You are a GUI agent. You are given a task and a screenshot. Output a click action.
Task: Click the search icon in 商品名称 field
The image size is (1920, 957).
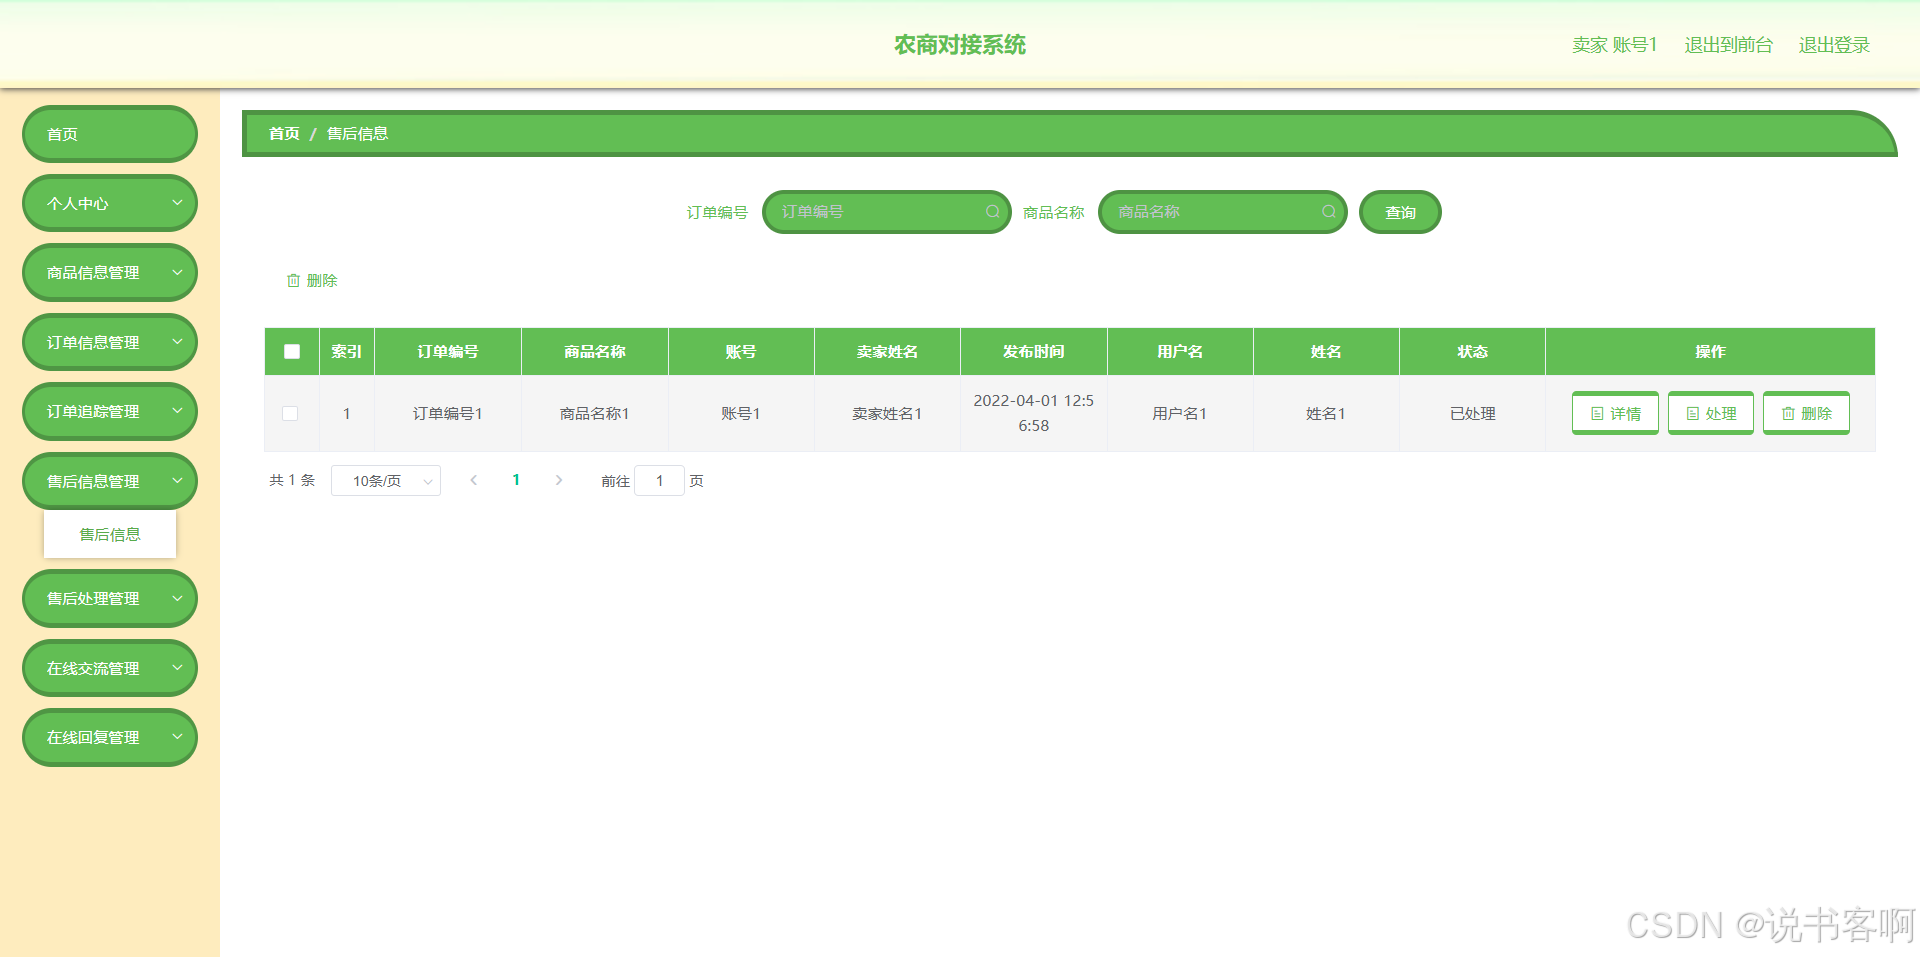tap(1328, 212)
